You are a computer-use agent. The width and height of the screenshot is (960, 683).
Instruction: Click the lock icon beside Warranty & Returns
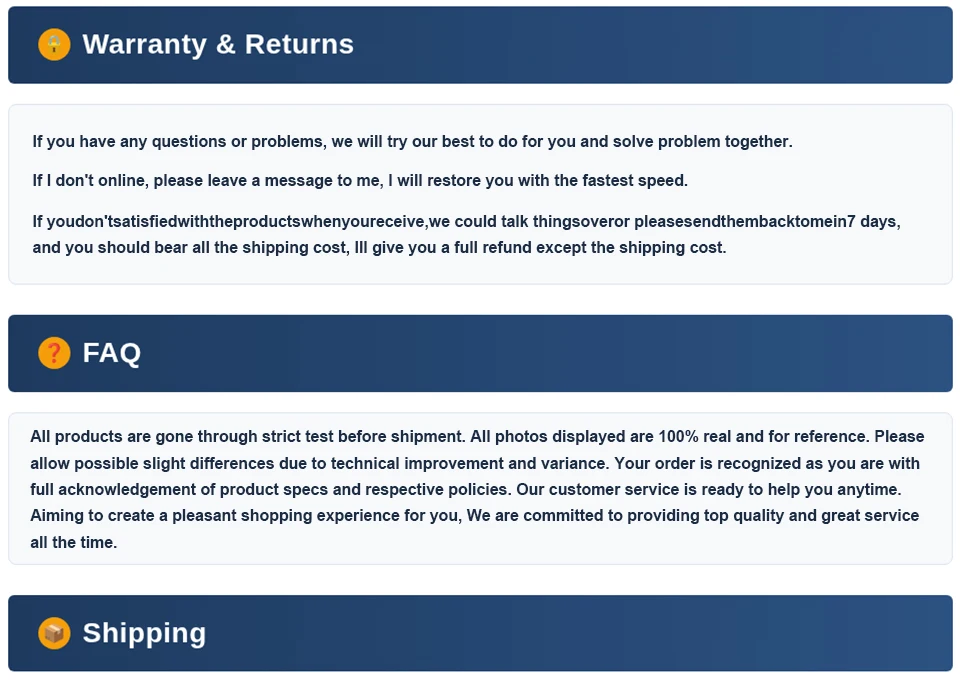(x=54, y=45)
